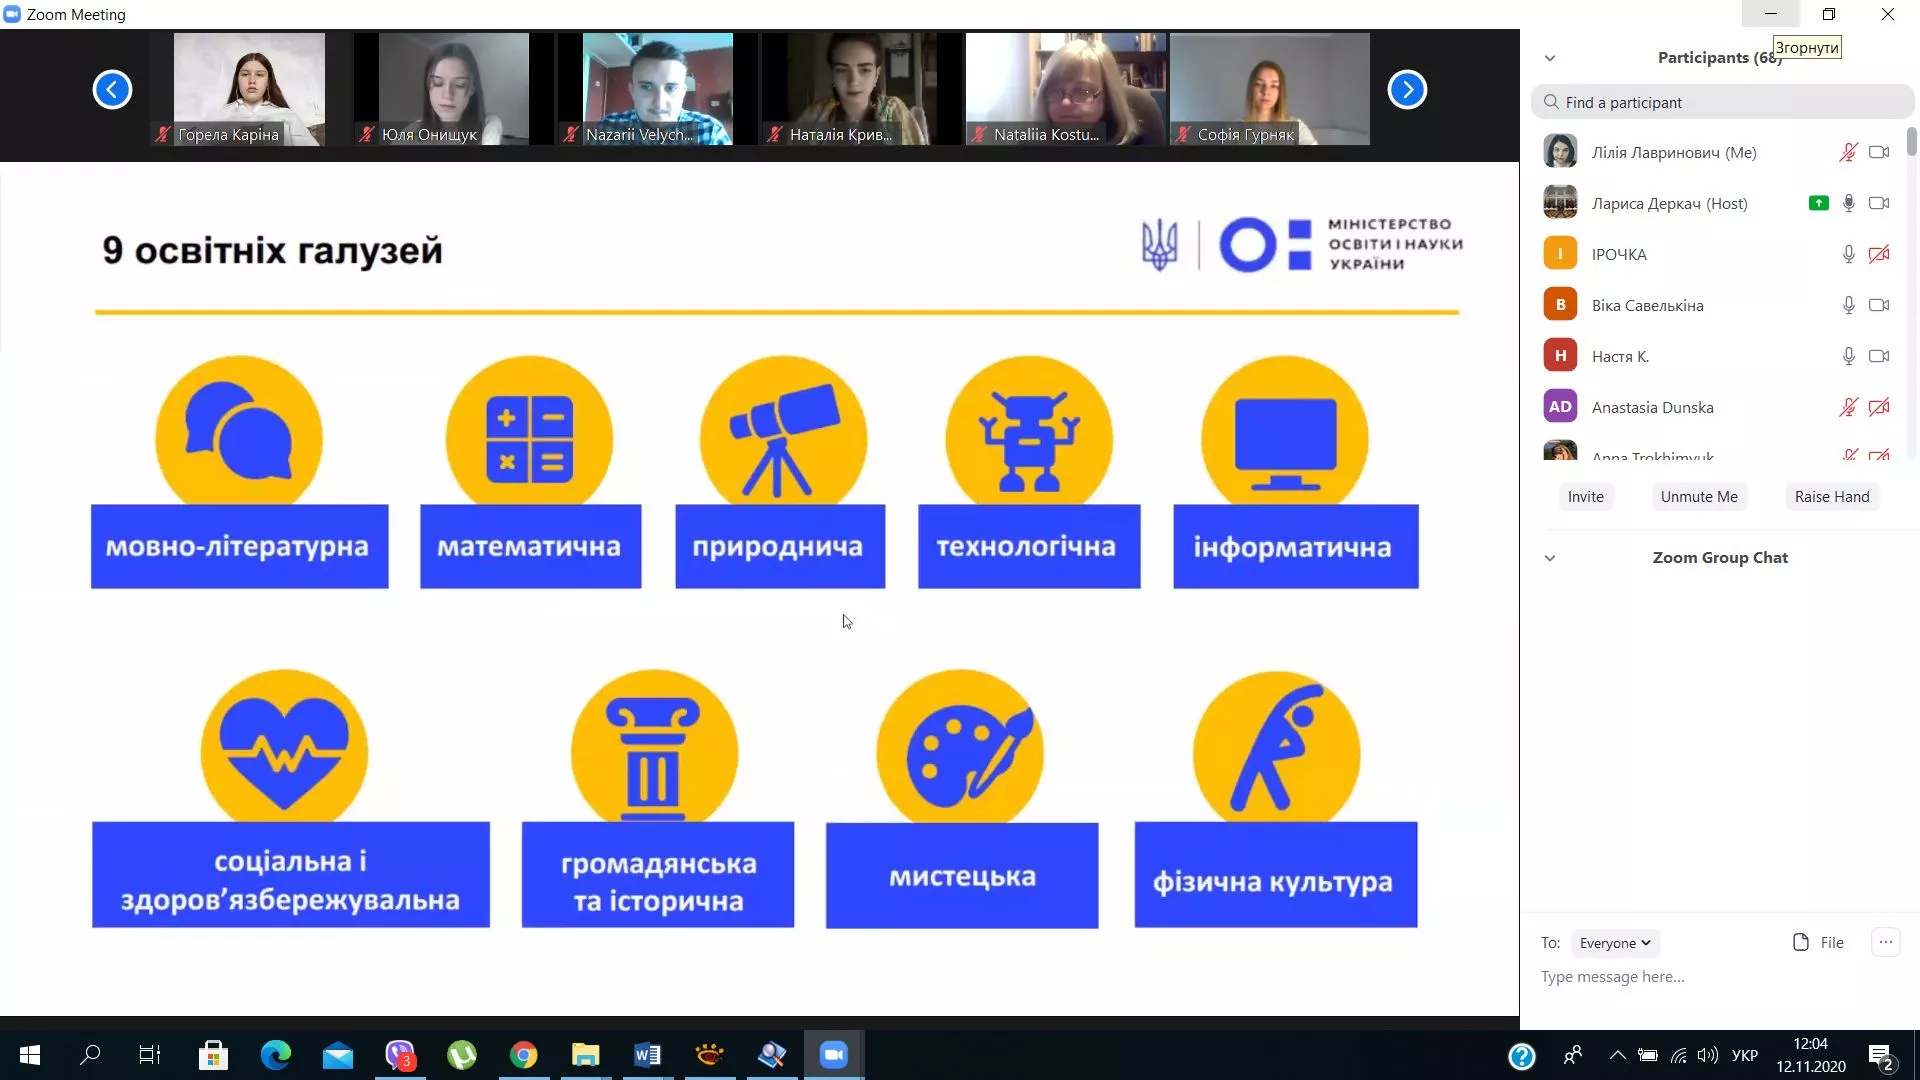This screenshot has height=1080, width=1920.
Task: Mute Віка Савелькіна's microphone
Action: click(x=1847, y=305)
